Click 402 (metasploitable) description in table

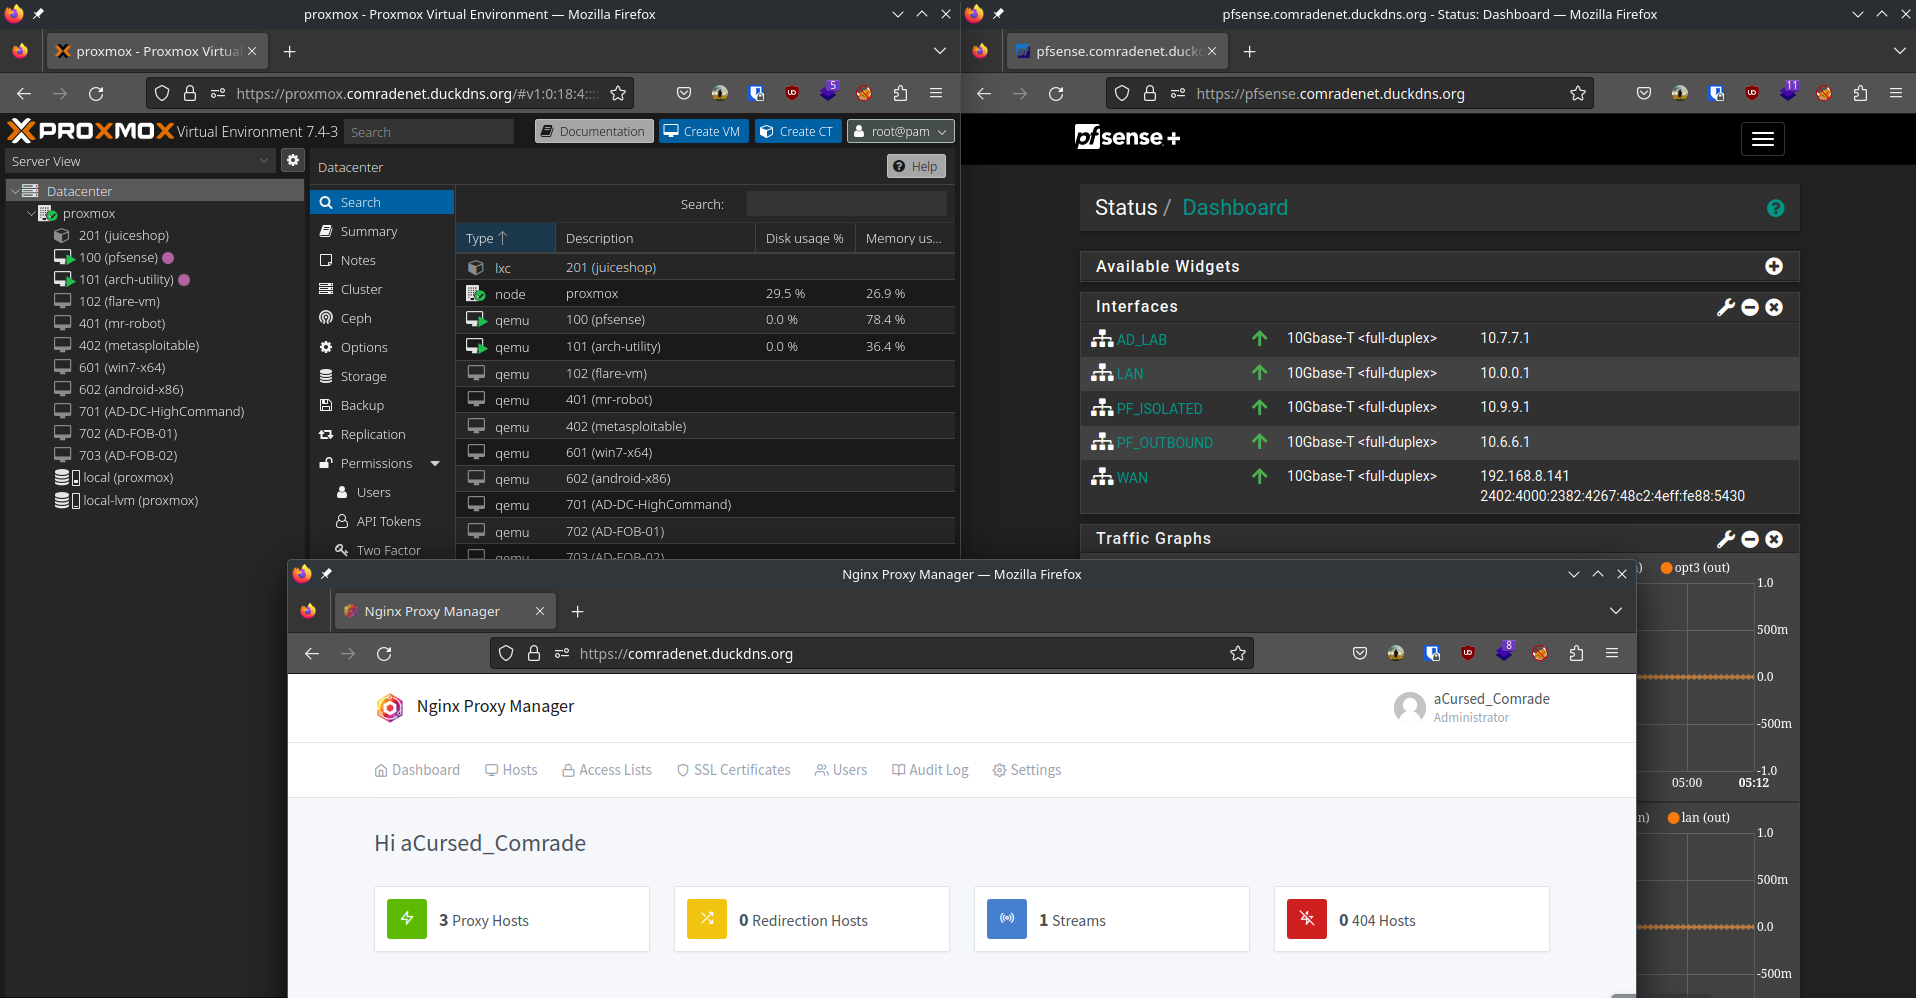point(626,426)
